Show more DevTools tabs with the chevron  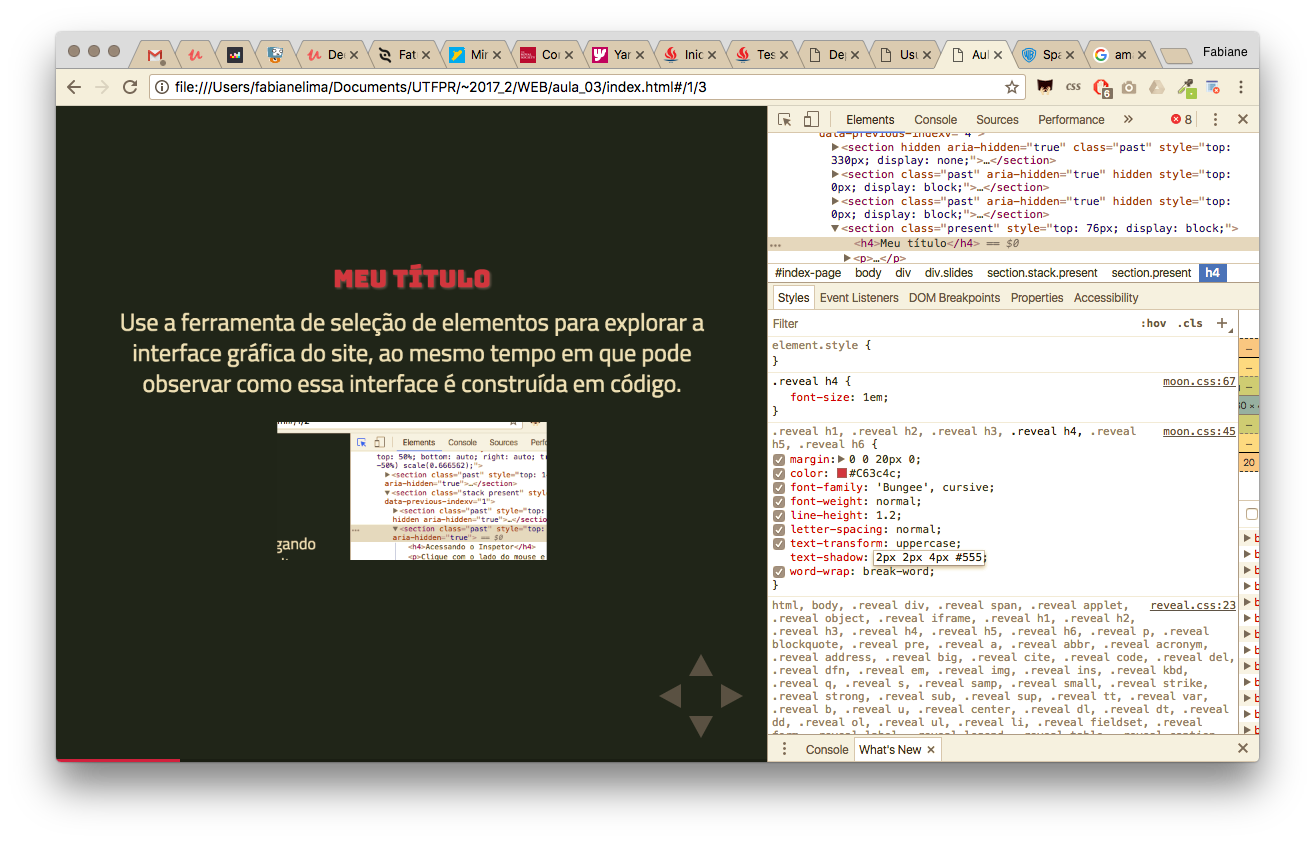(1128, 119)
